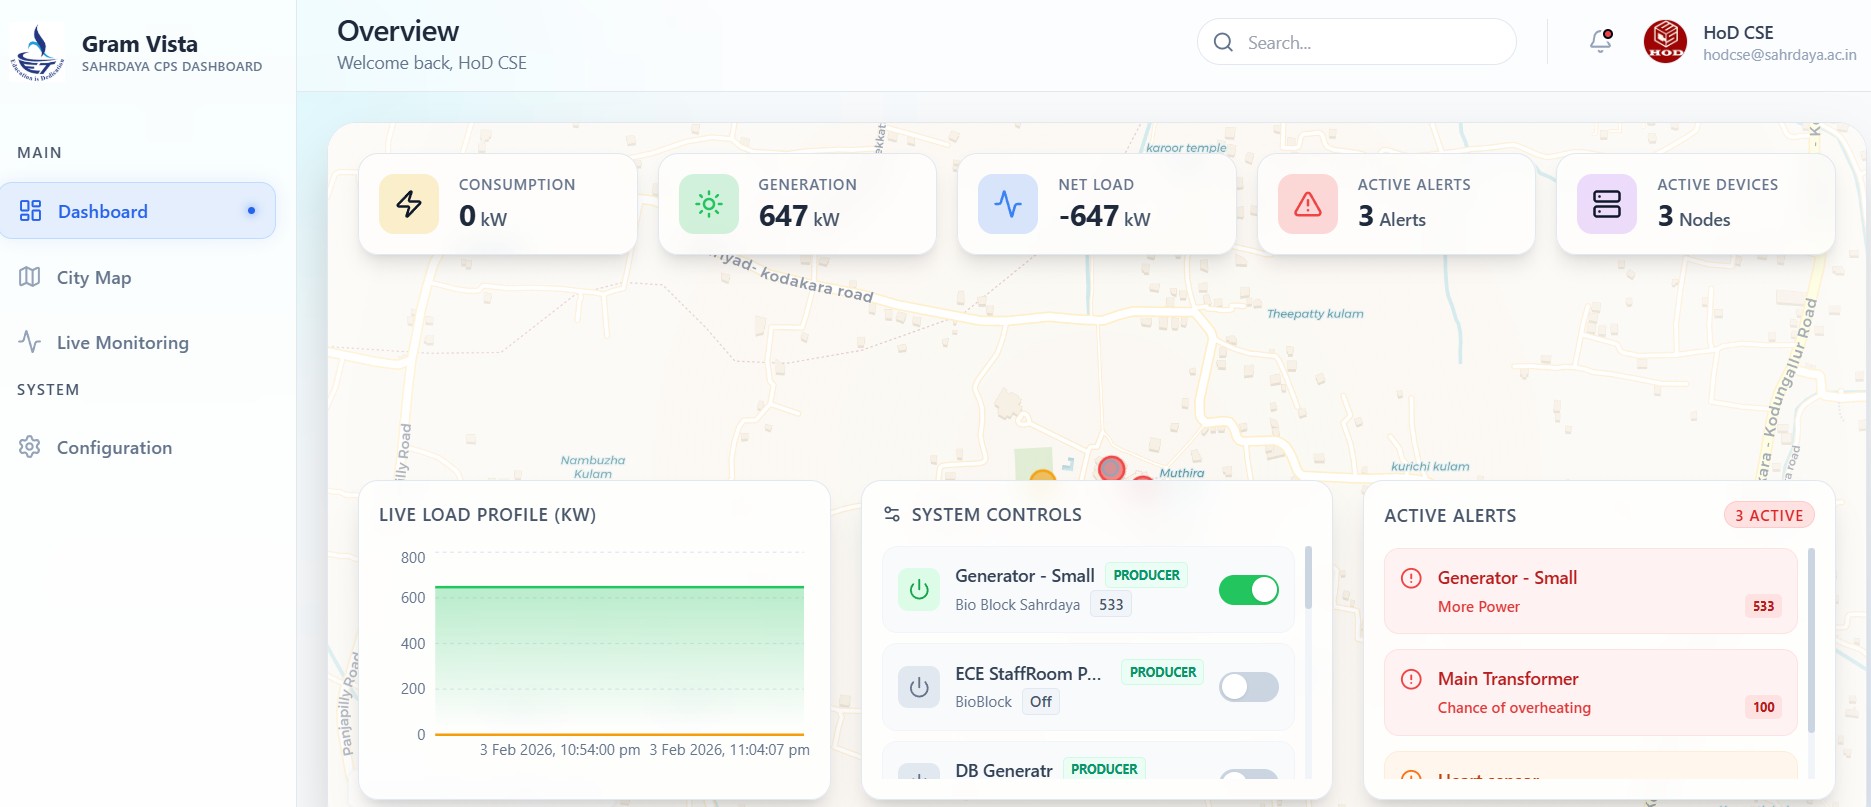This screenshot has width=1871, height=807.
Task: Open the Generator - Small alert
Action: (x=1590, y=591)
